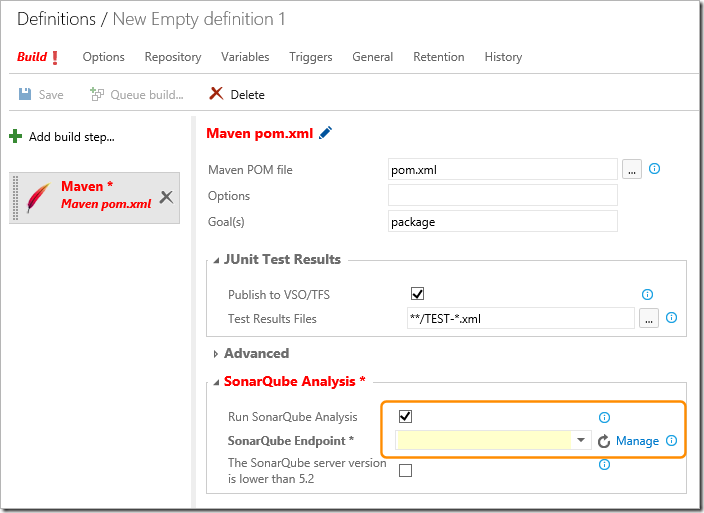Focus the Maven POM file field
The width and height of the screenshot is (704, 513).
pos(502,170)
